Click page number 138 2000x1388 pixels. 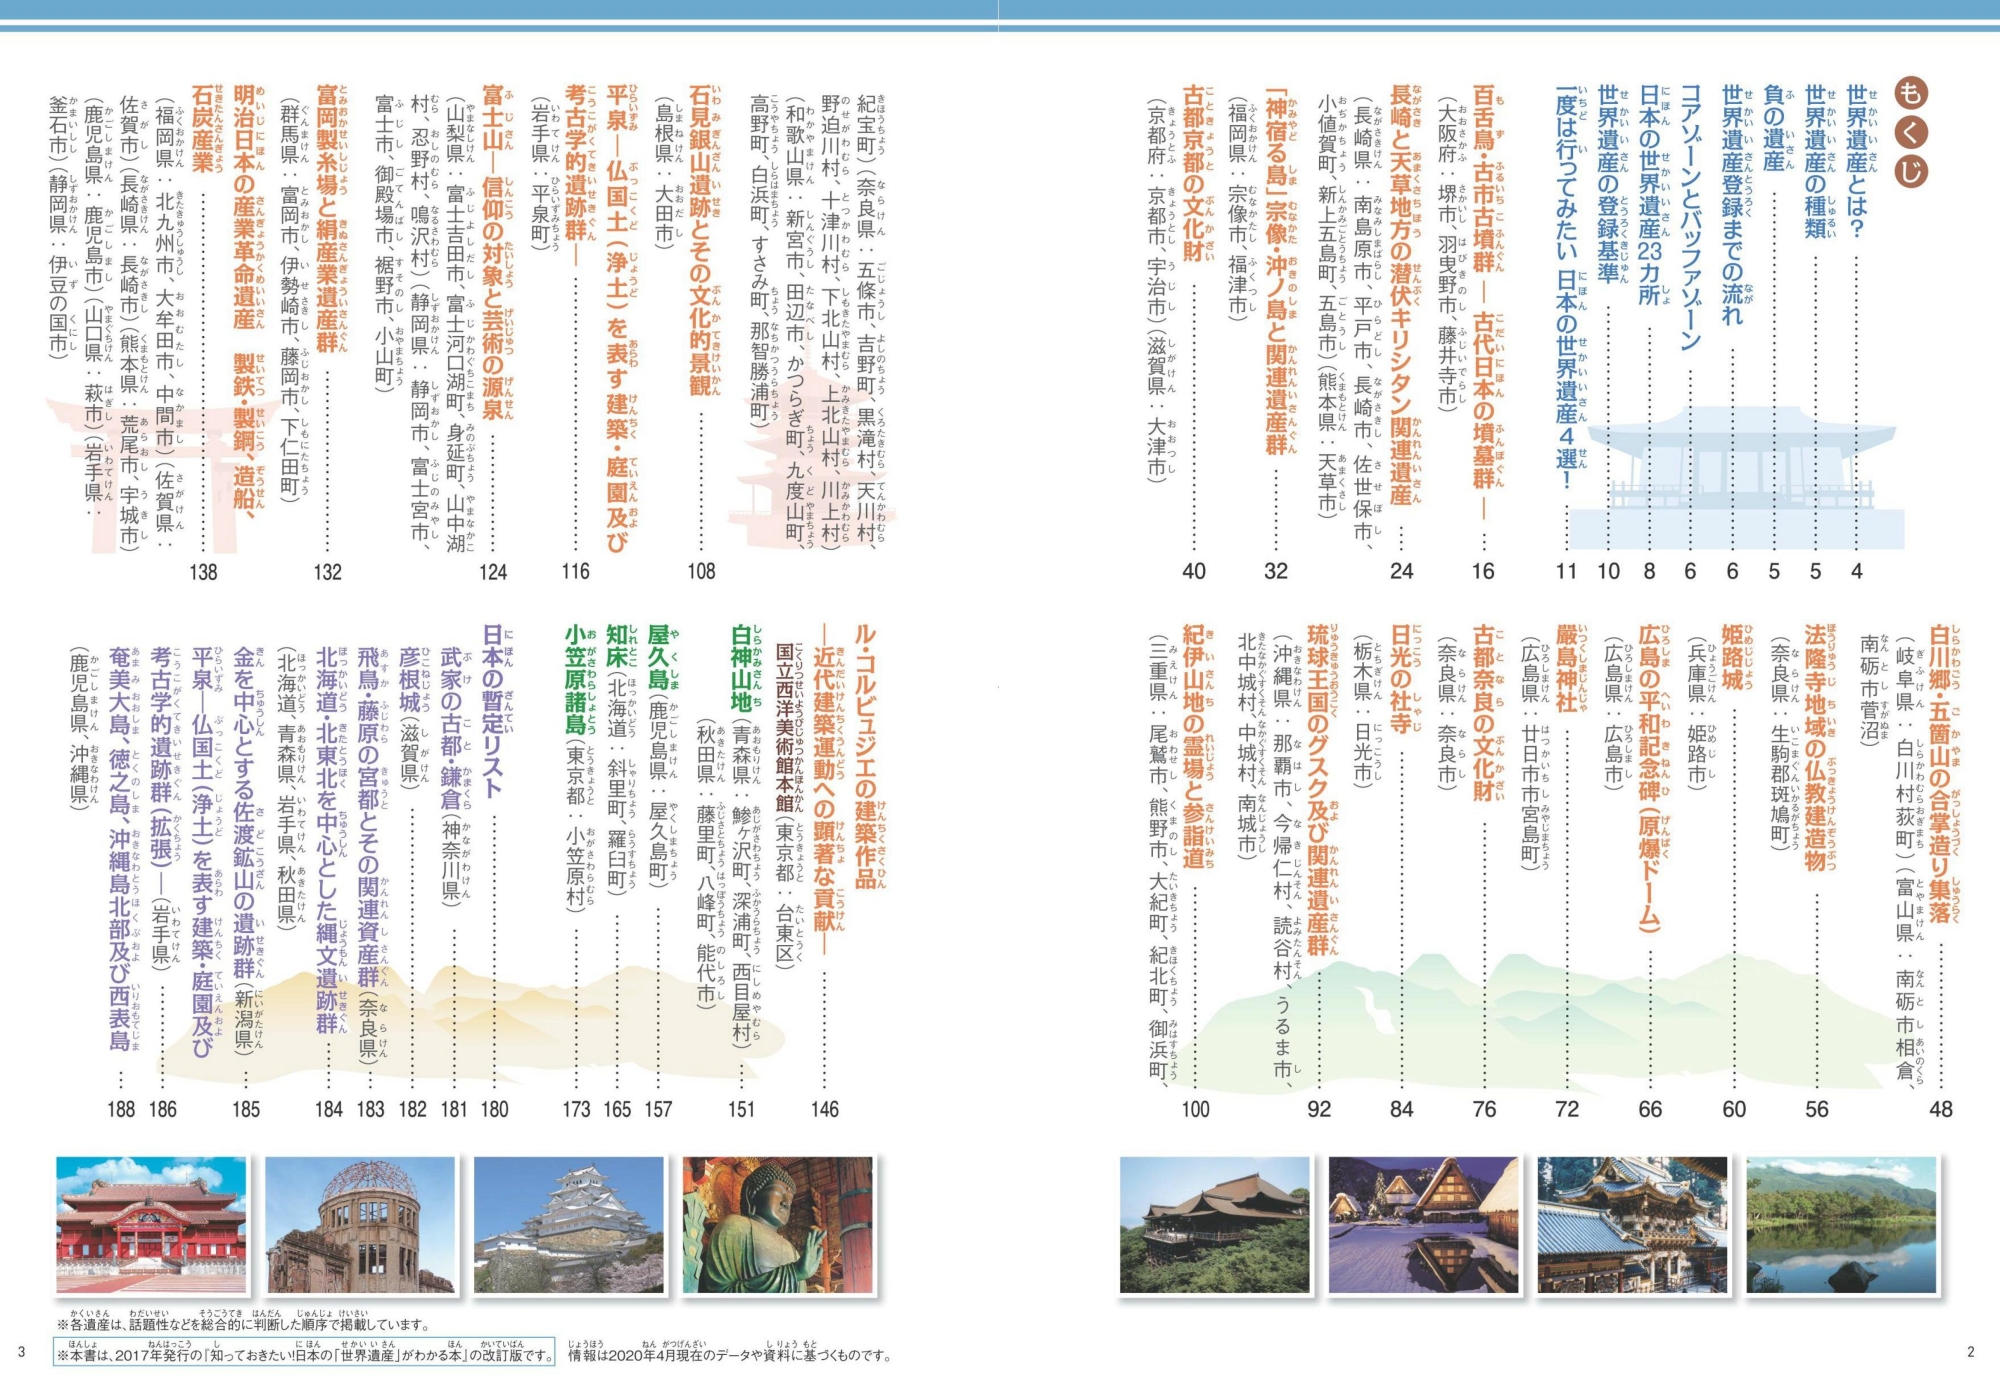[204, 572]
